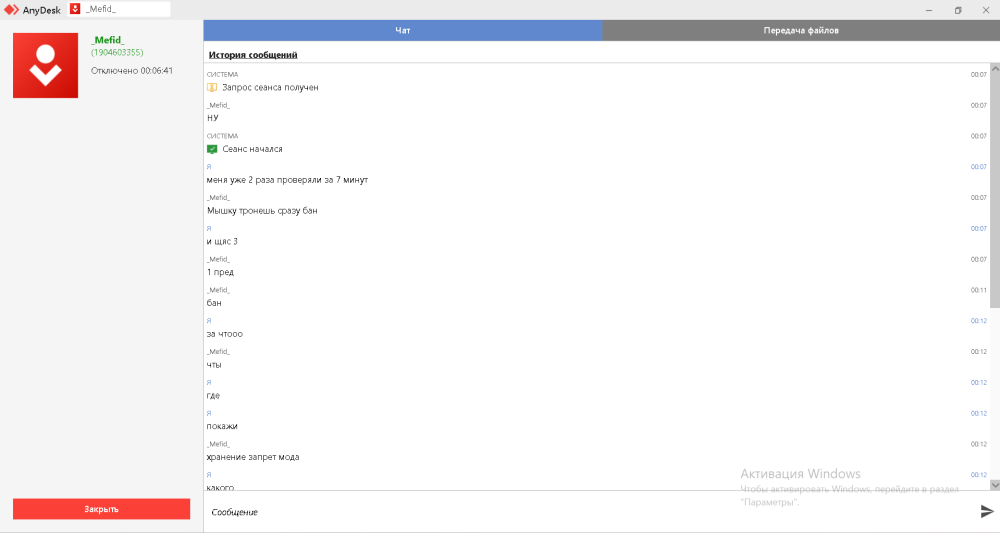Screen dimensions: 1000x533
Task: Click the red Закрыть button
Action: pos(101,509)
